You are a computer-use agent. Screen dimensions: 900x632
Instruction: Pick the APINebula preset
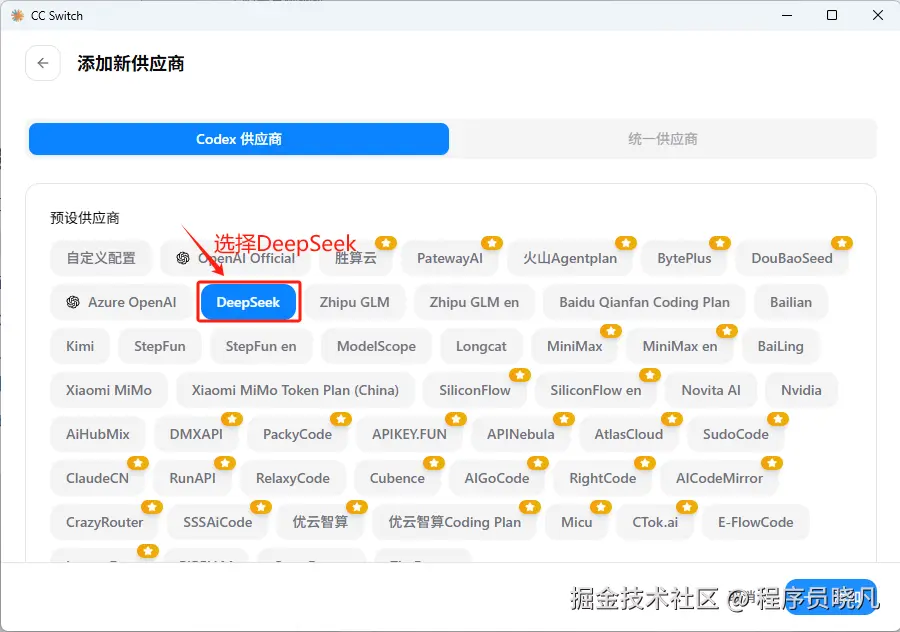tap(521, 434)
